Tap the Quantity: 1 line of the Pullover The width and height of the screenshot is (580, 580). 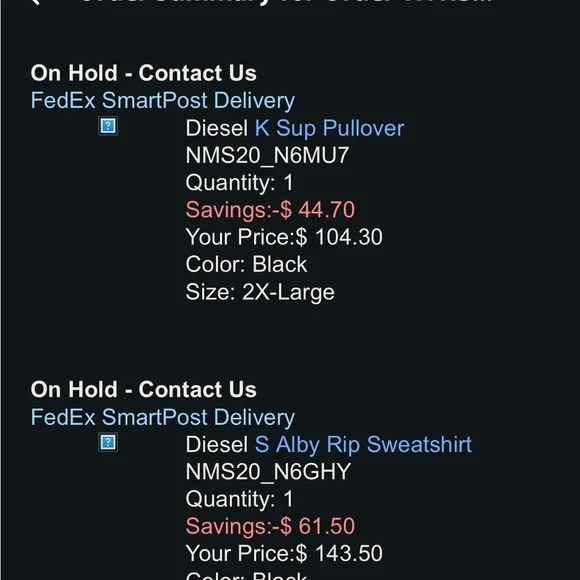[x=239, y=183]
